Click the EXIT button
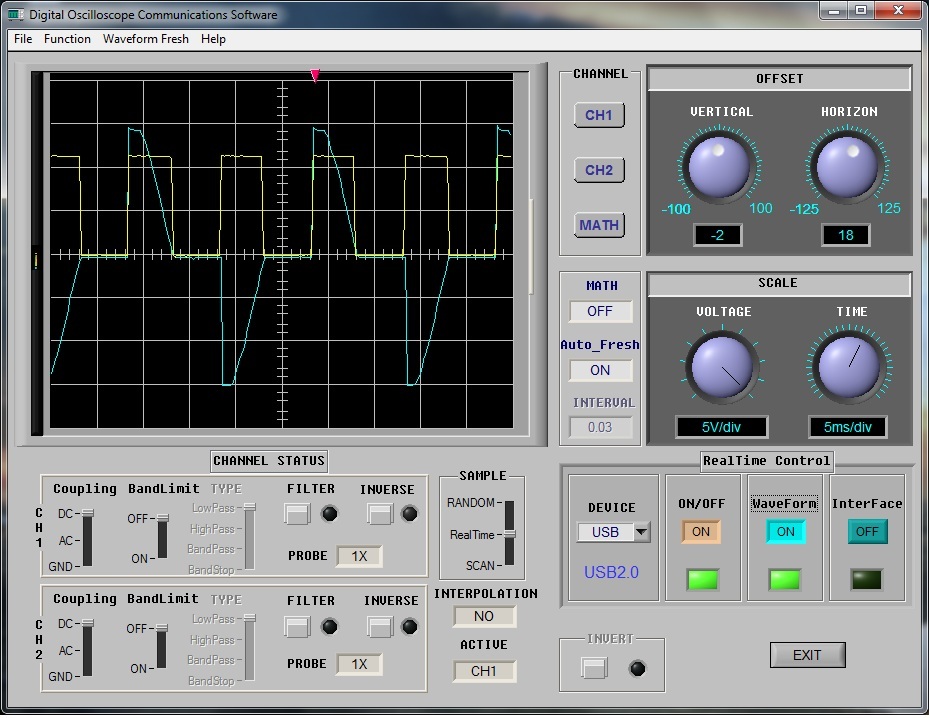Screen dimensions: 929x718 pos(807,655)
